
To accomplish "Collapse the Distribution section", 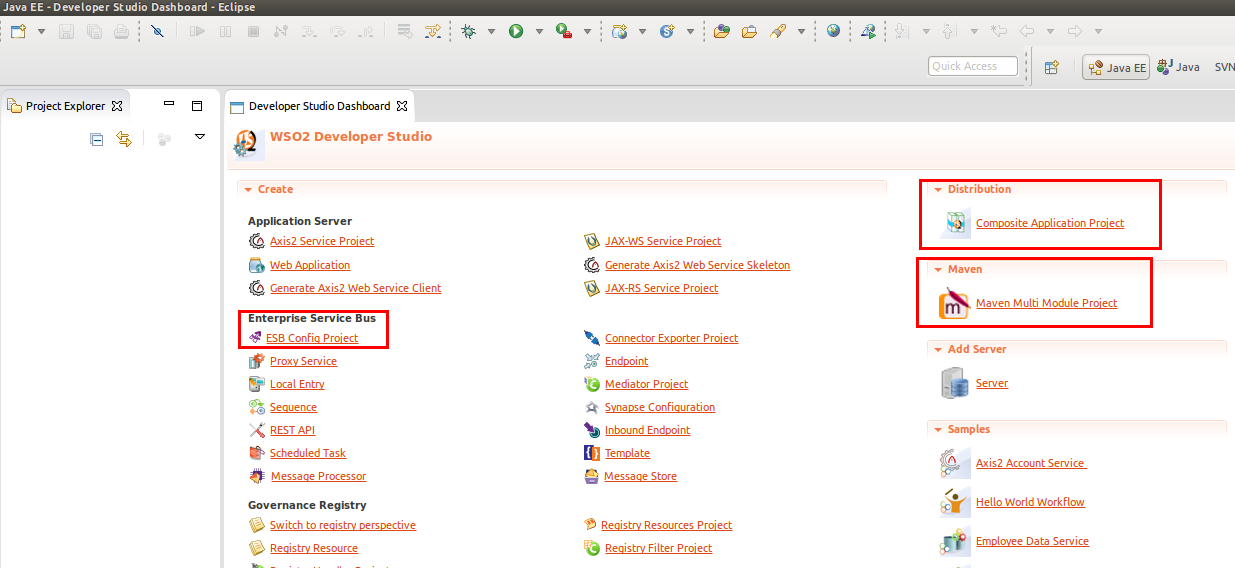I will point(938,189).
